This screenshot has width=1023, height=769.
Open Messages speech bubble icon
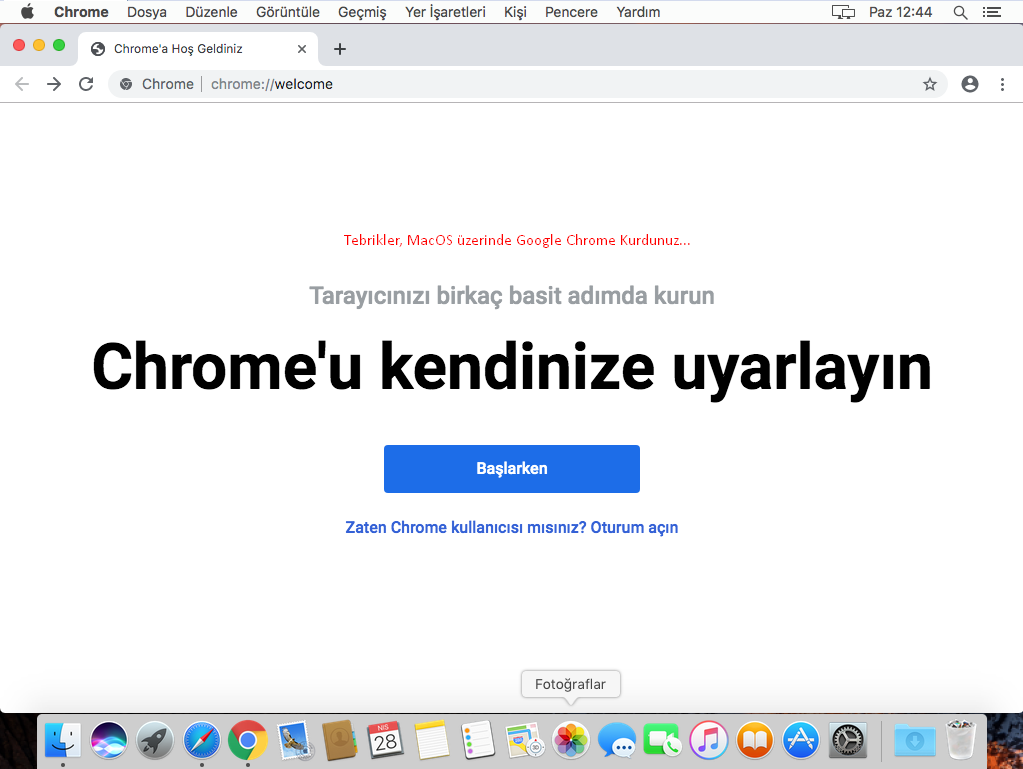617,740
